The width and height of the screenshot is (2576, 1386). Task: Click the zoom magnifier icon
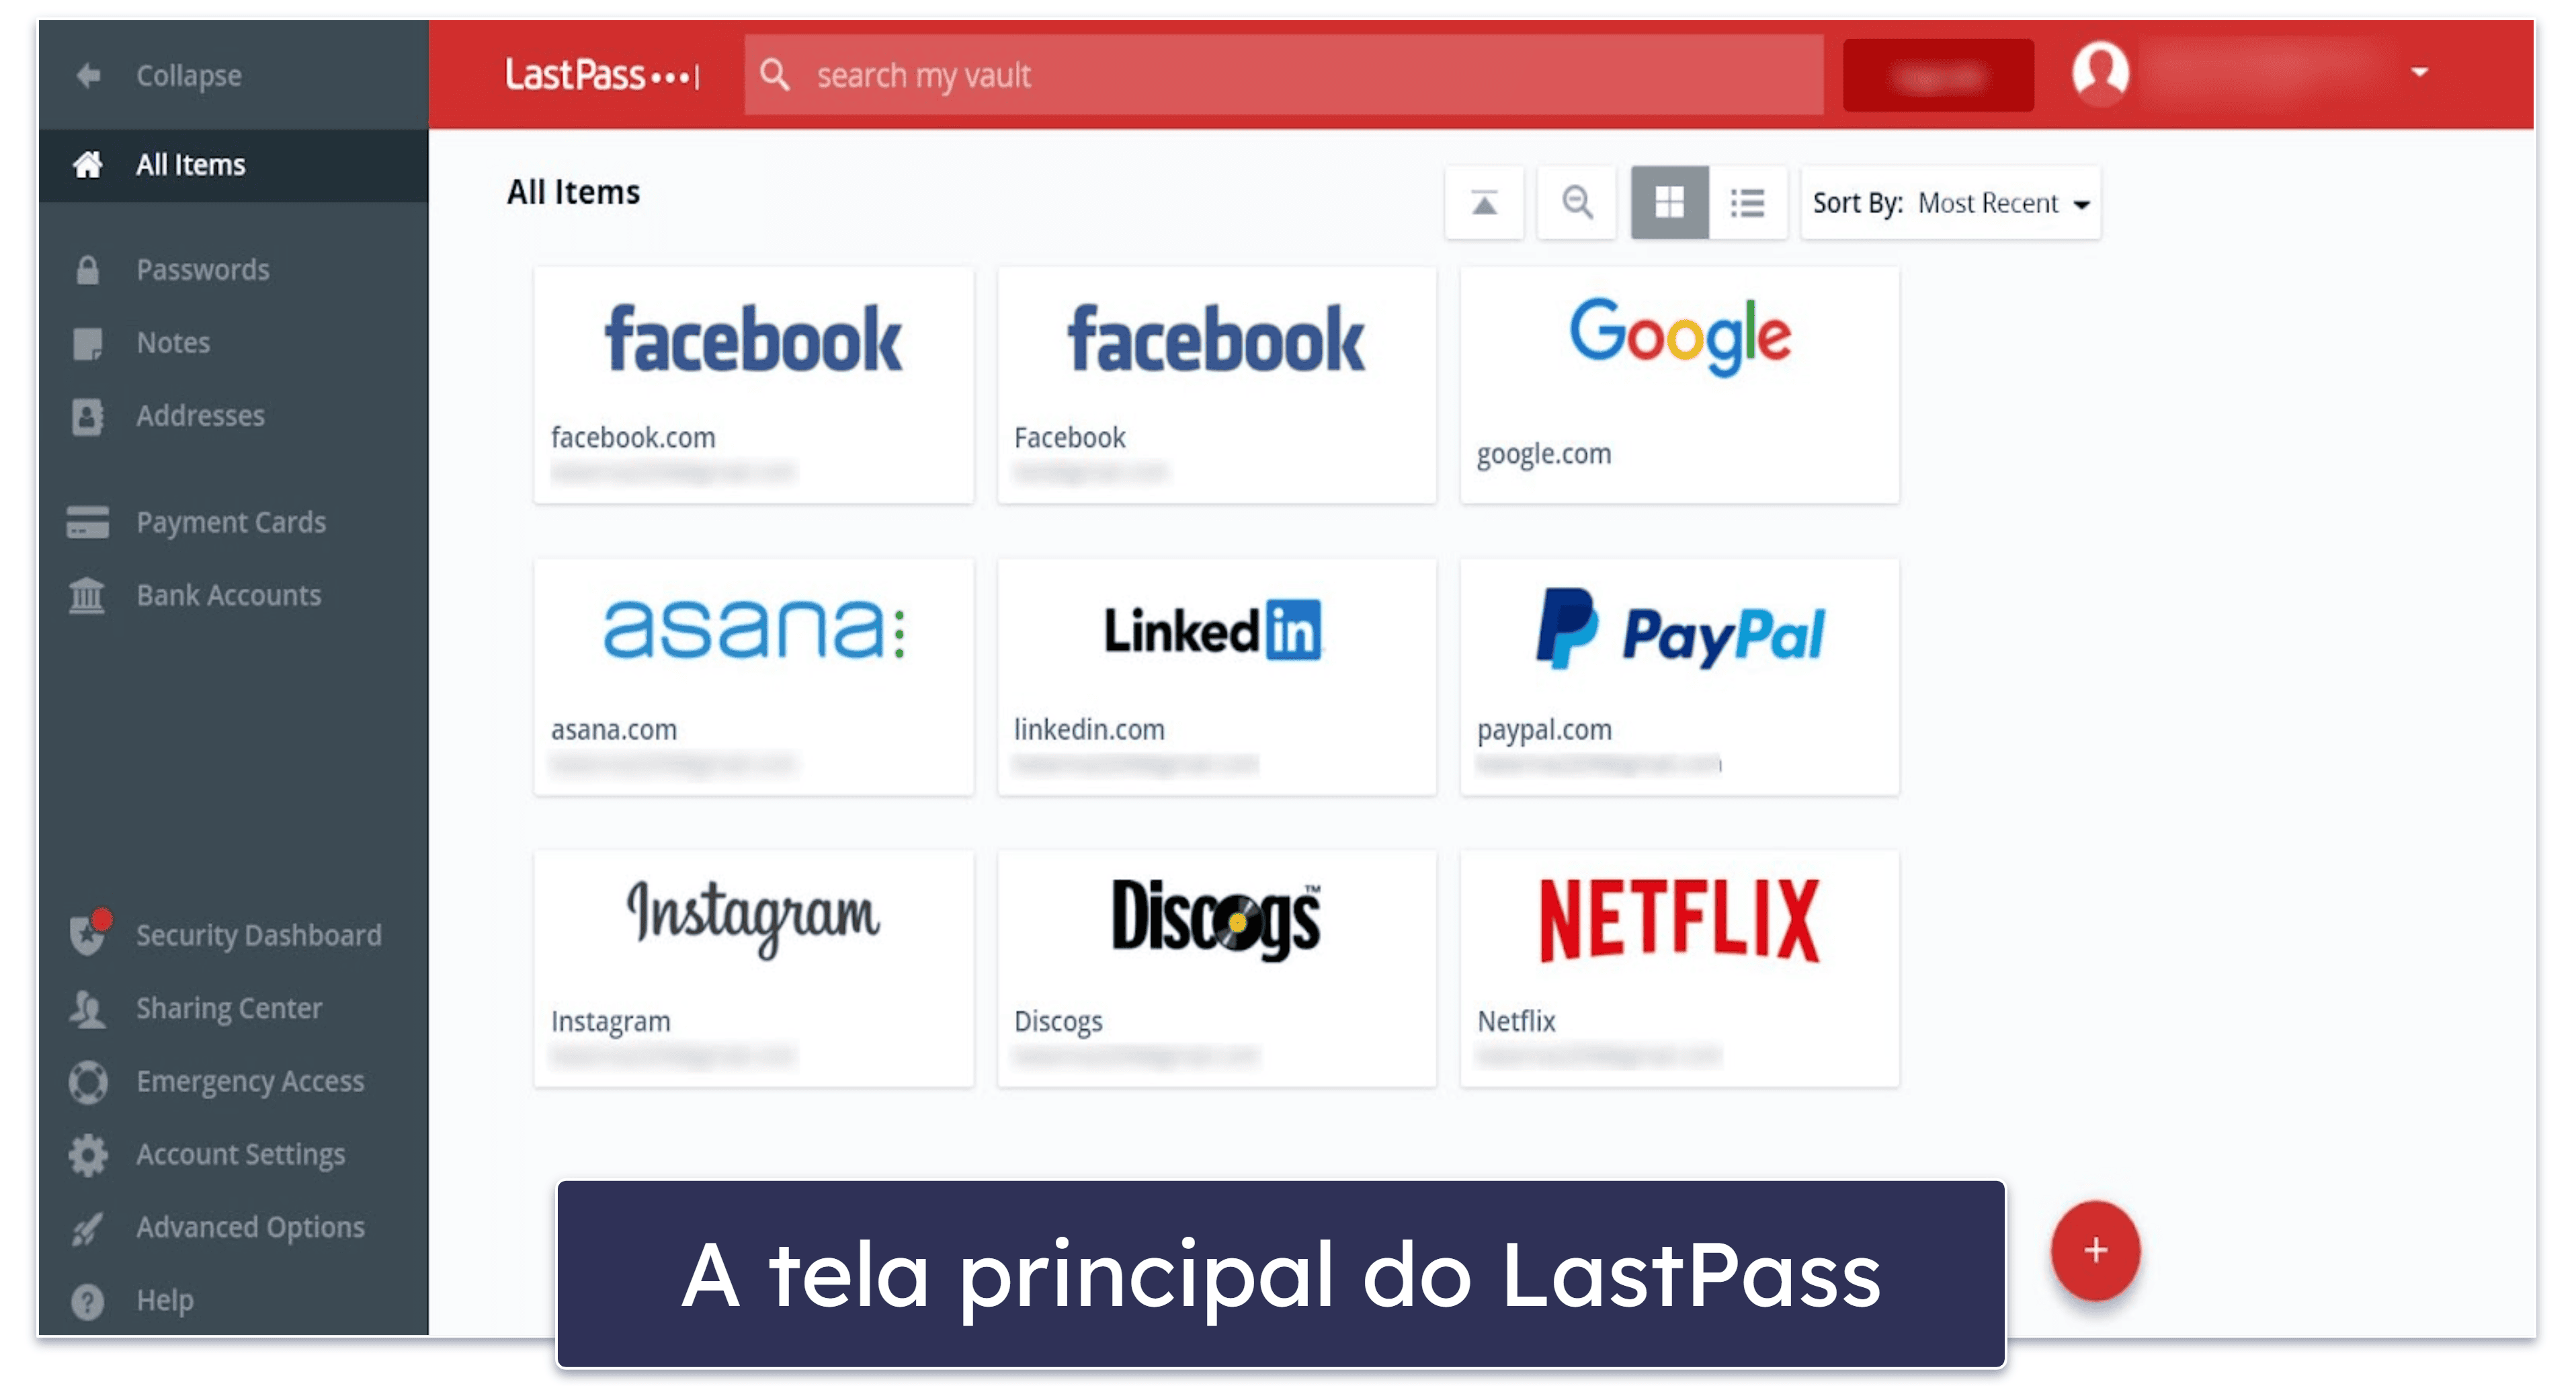(1571, 203)
